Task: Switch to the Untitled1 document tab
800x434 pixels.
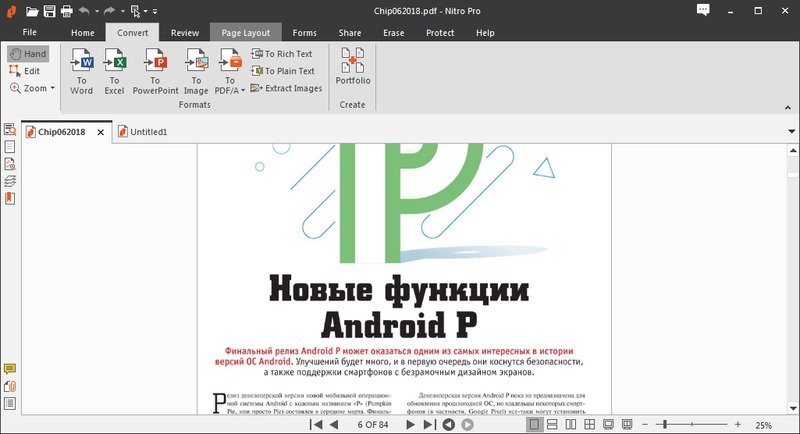Action: 143,132
